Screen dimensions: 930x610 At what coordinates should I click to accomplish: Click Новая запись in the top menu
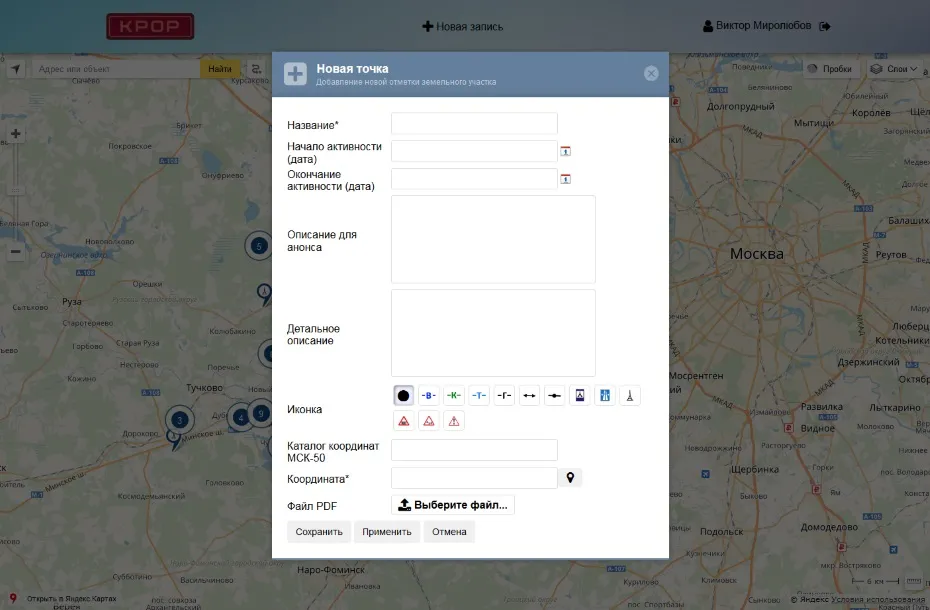463,27
